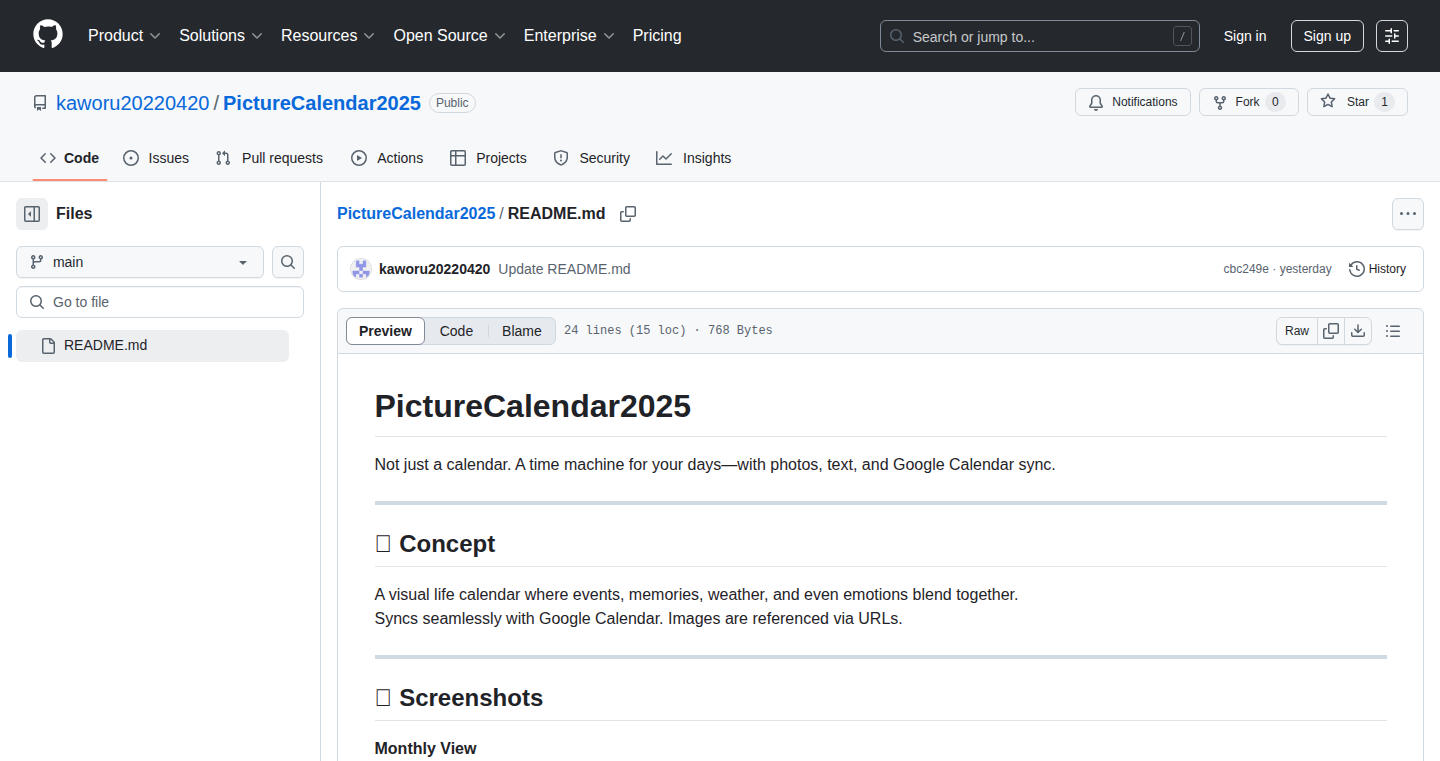
Task: View the file History
Action: 1377,269
